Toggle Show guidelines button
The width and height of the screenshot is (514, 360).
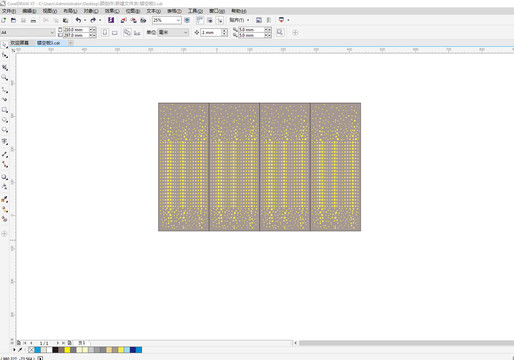(220, 20)
